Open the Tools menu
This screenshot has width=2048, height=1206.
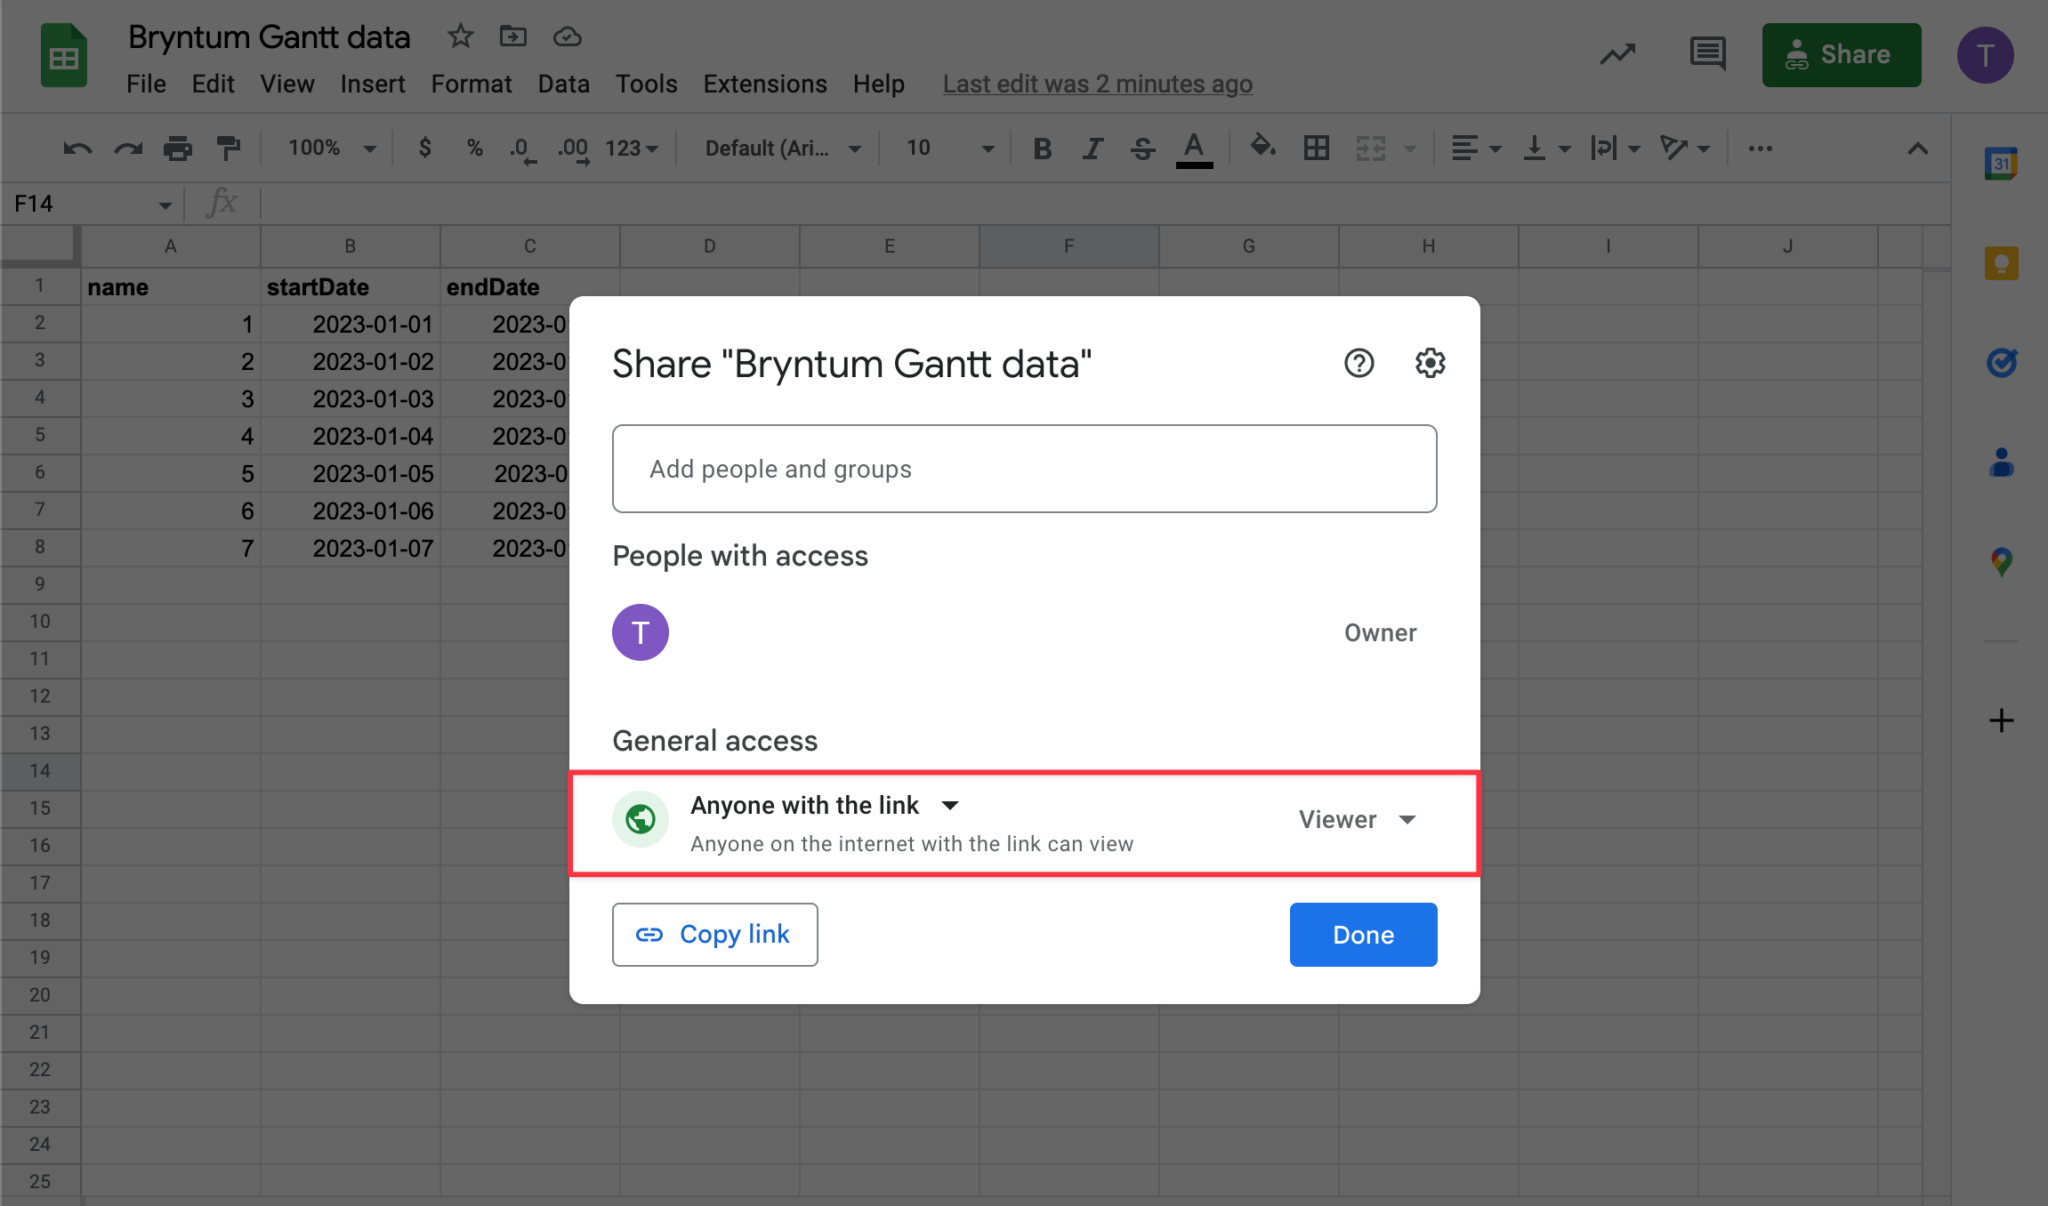click(646, 84)
